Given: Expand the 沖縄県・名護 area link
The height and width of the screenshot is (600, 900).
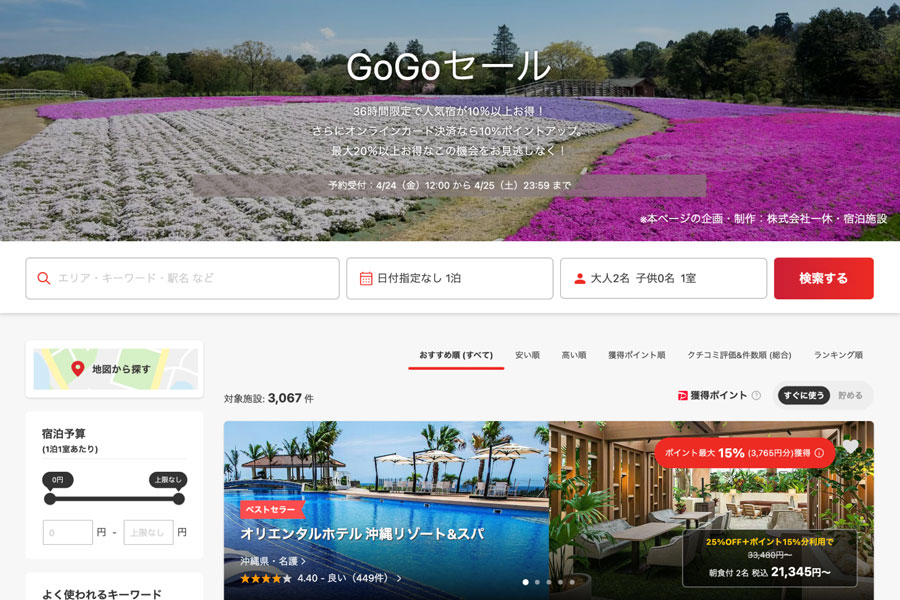Looking at the screenshot, I should (273, 561).
